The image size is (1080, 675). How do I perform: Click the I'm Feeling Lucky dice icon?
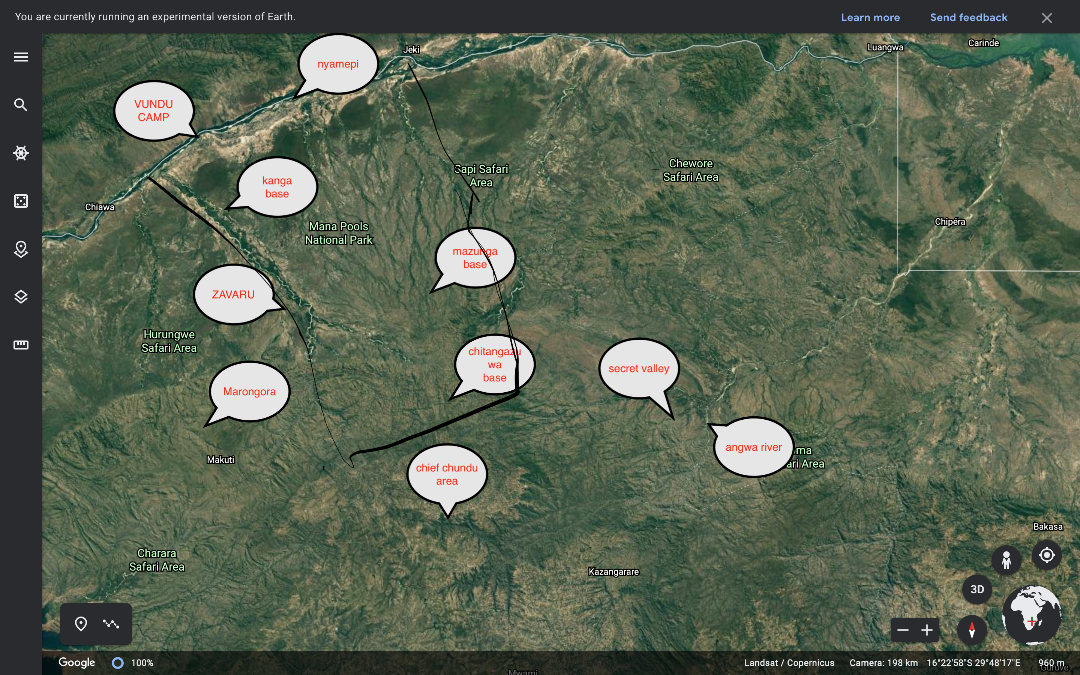click(x=21, y=201)
